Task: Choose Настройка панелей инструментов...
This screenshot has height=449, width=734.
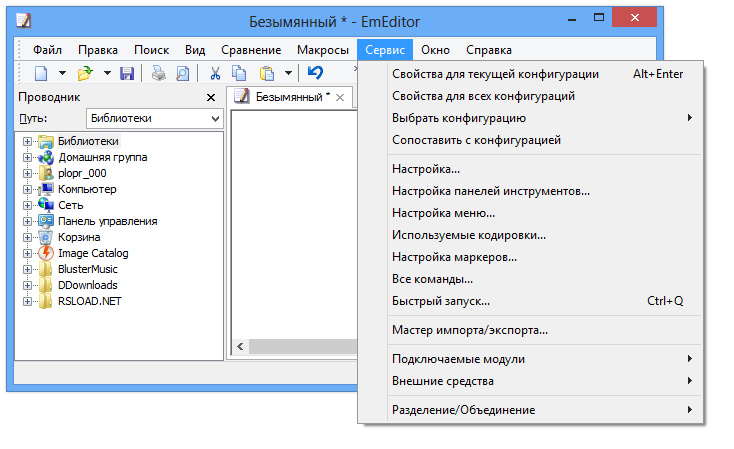Action: tap(531, 191)
